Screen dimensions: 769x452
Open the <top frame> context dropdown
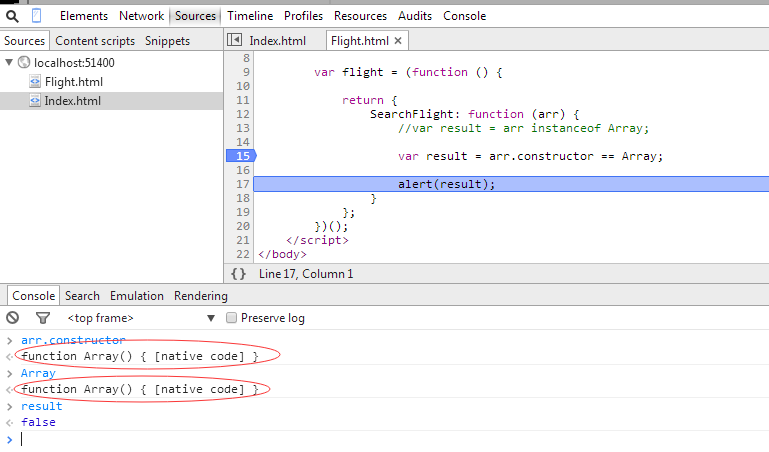141,318
